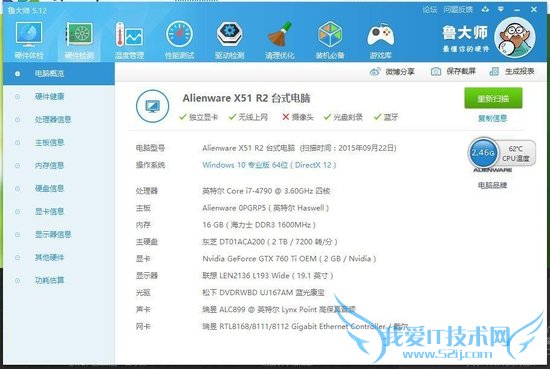
Task: Click the computer monitor overview icon
Action: [x=153, y=106]
